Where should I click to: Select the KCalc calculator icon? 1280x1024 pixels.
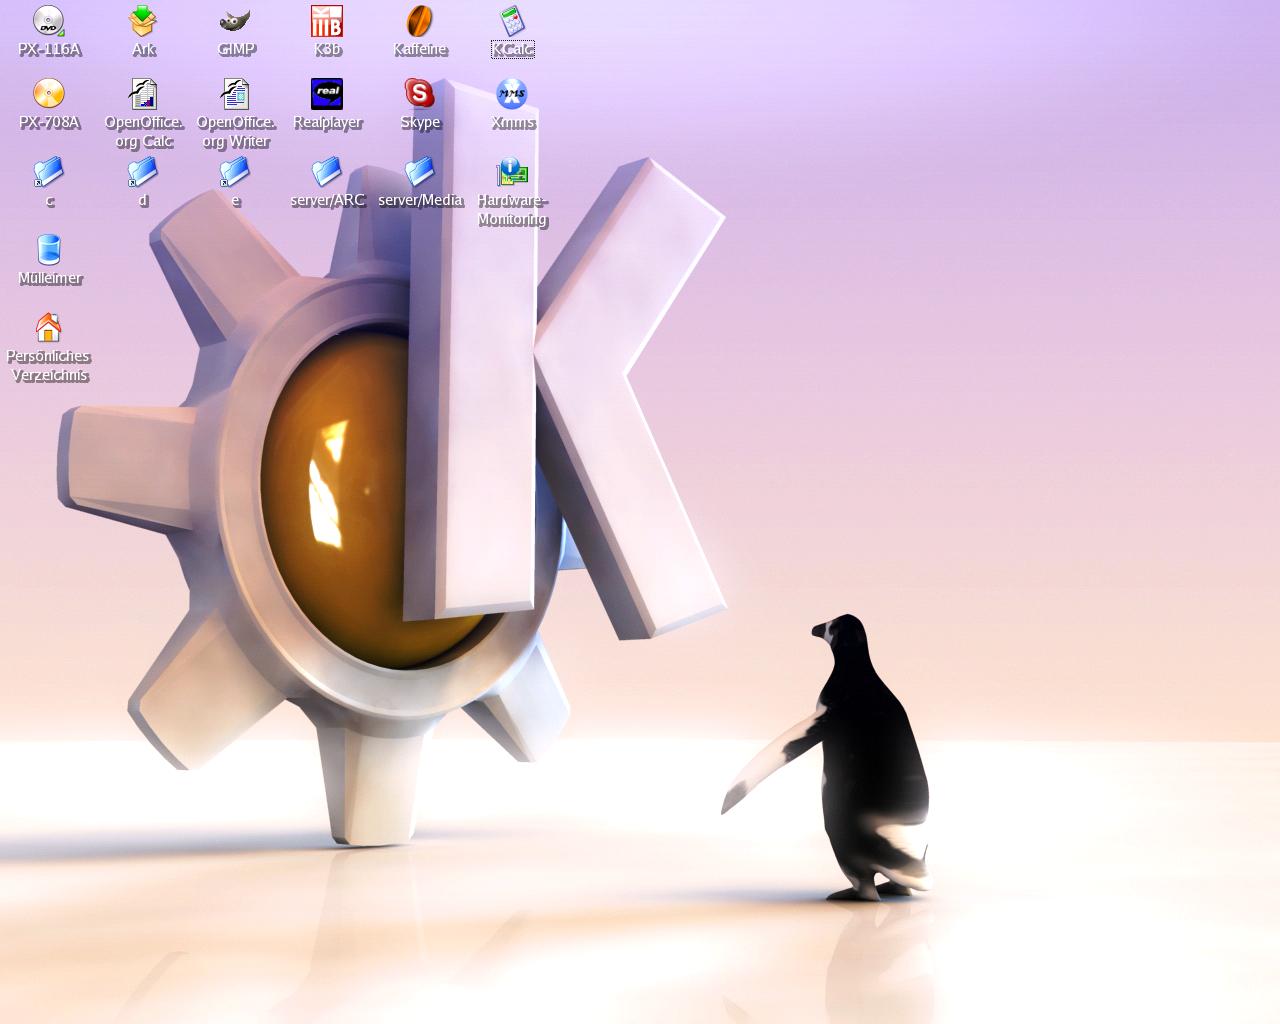coord(512,21)
